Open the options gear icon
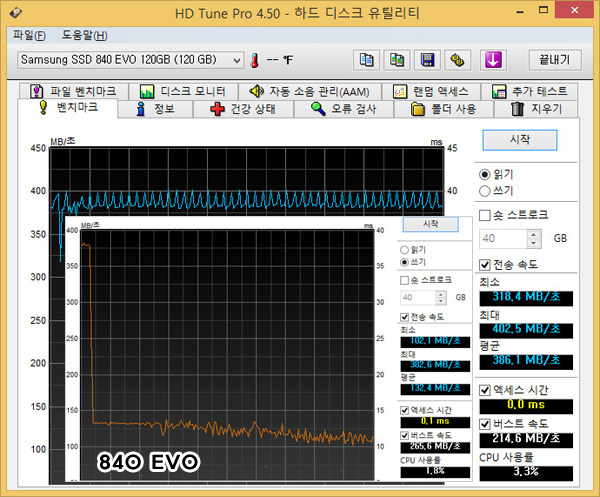 tap(457, 60)
